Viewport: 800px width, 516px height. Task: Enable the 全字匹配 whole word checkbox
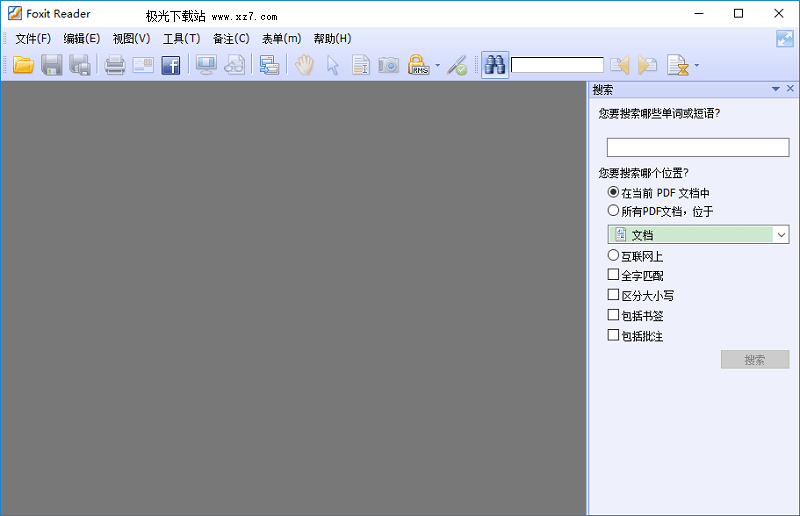point(613,275)
